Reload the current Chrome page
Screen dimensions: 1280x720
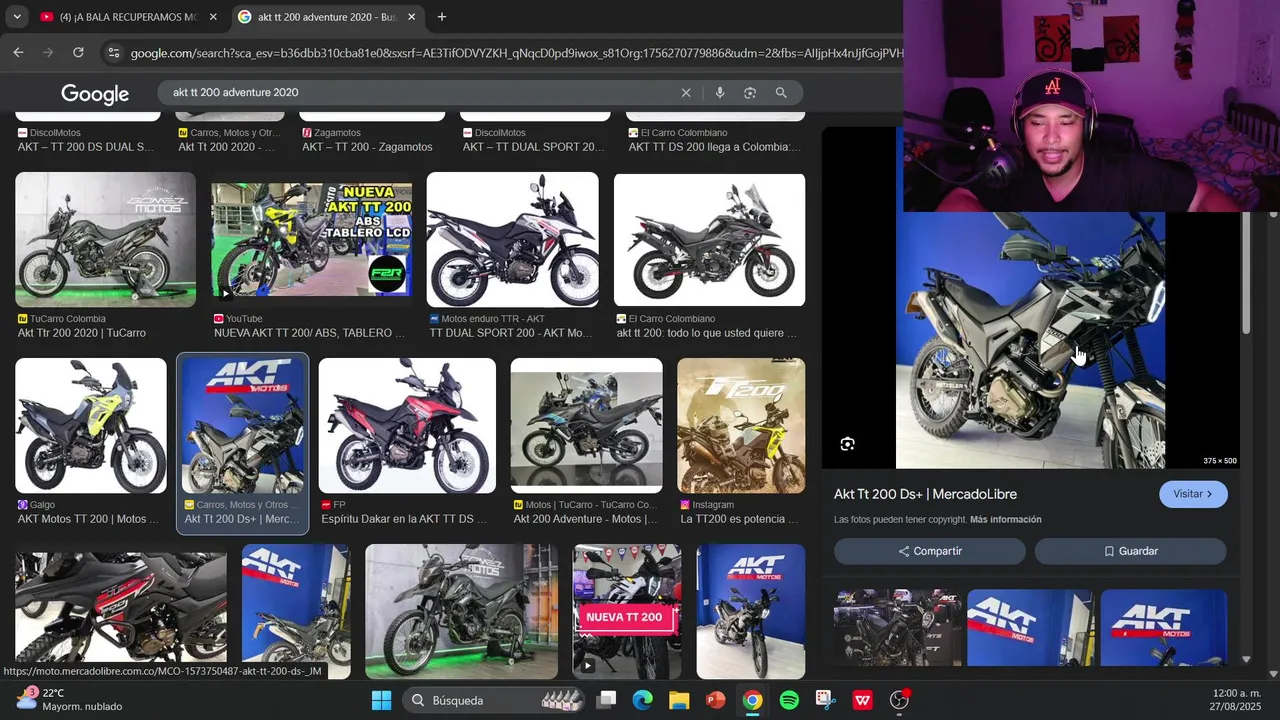(x=78, y=52)
